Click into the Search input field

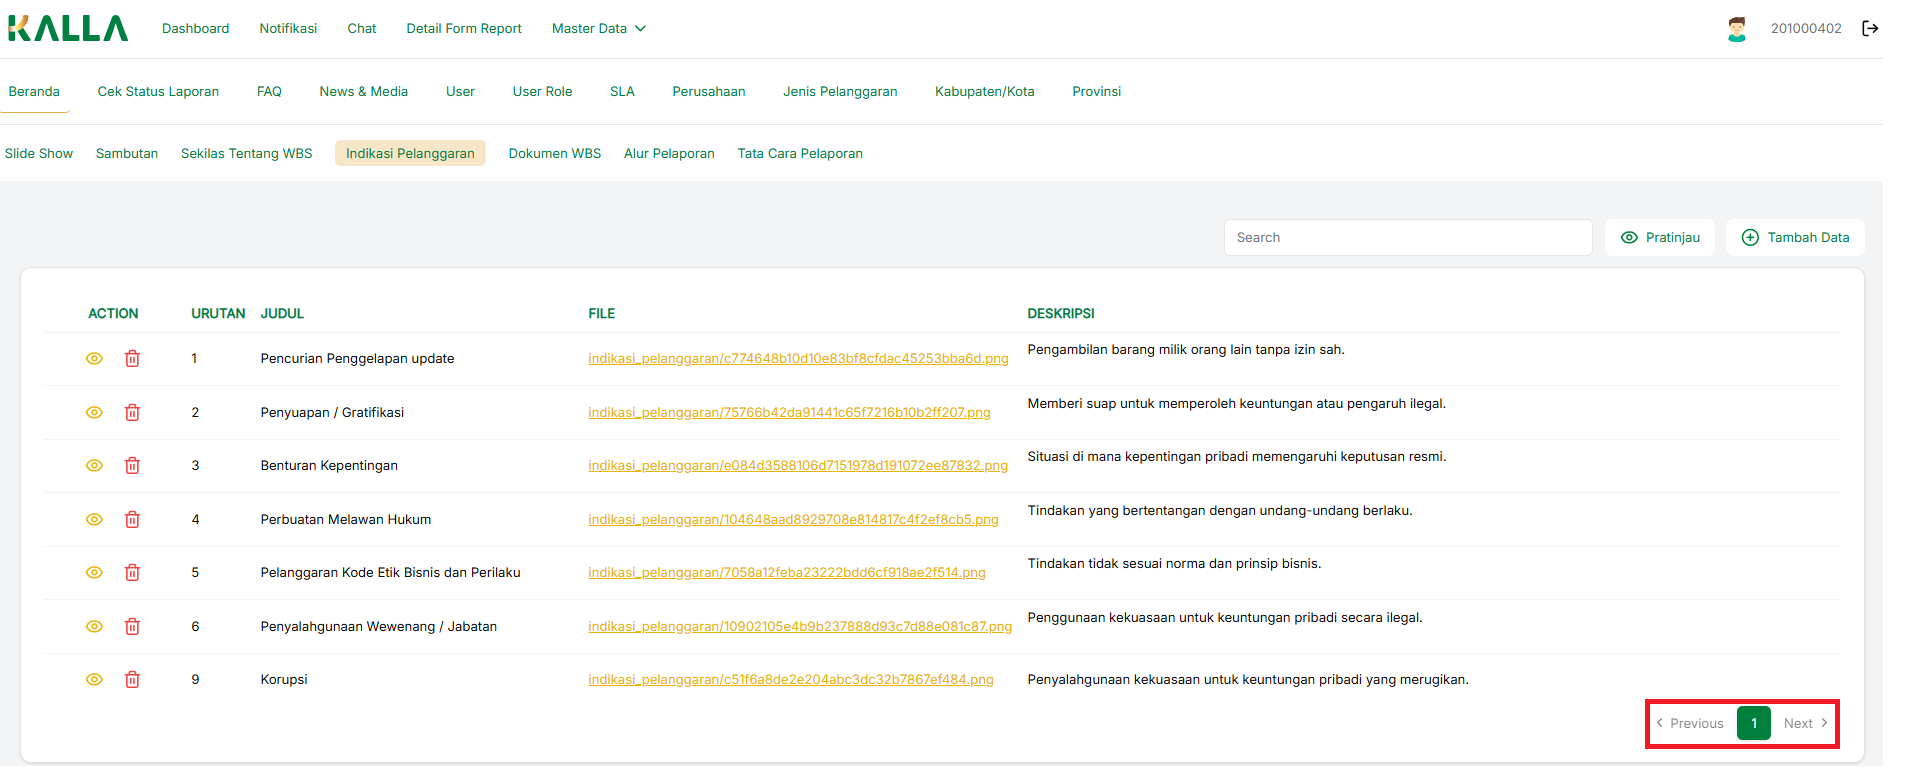click(1407, 238)
